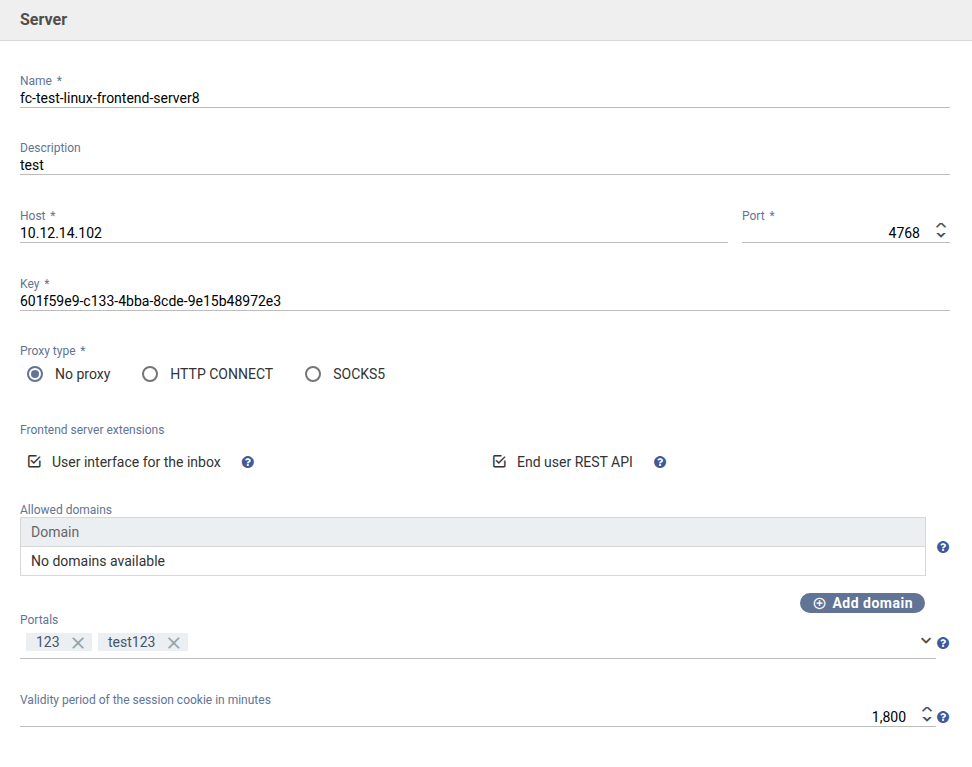
Task: Click the Add domain button
Action: point(862,603)
